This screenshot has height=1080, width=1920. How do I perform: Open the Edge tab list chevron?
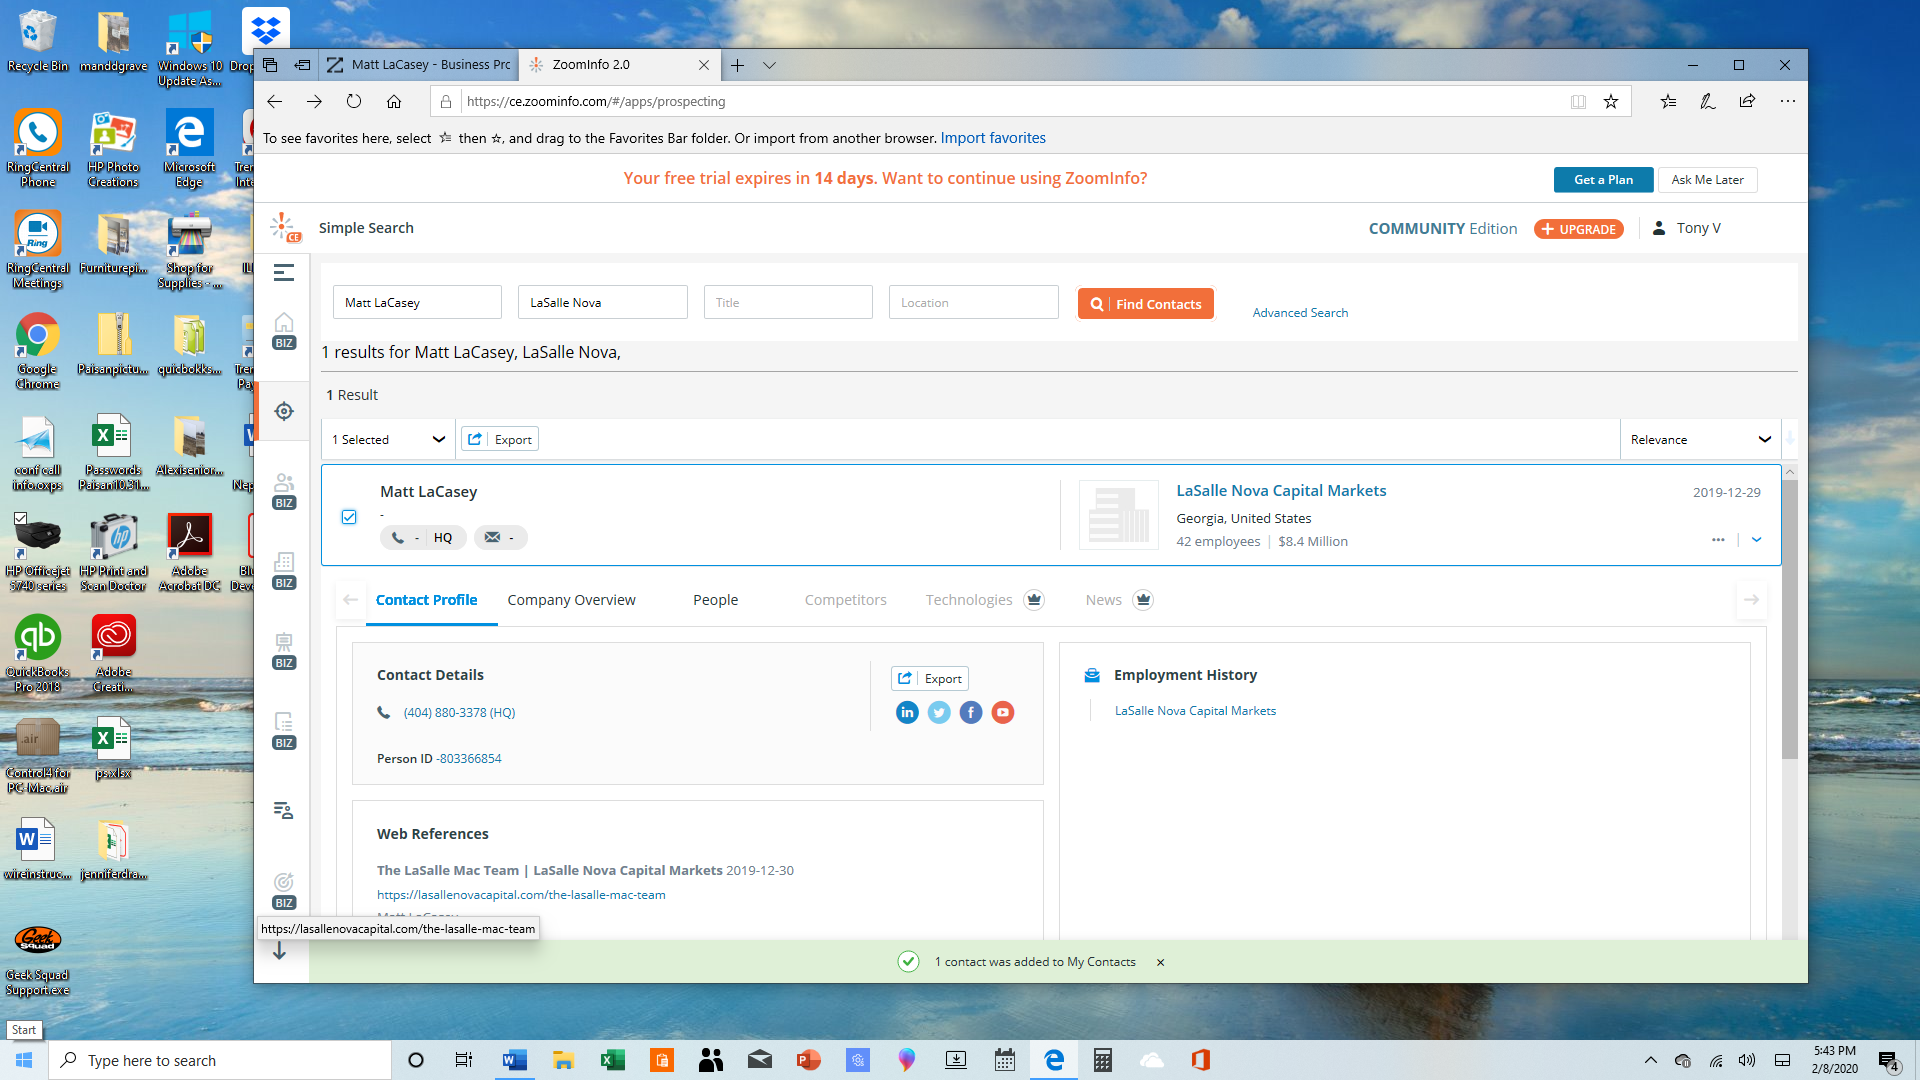tap(769, 65)
